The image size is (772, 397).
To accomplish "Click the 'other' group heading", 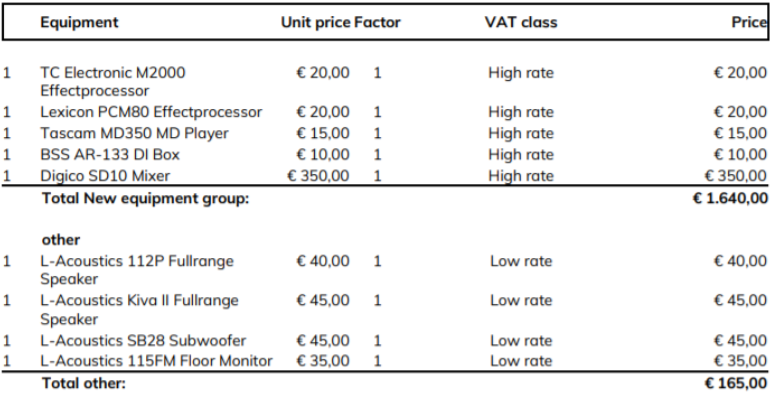I will 61,240.
